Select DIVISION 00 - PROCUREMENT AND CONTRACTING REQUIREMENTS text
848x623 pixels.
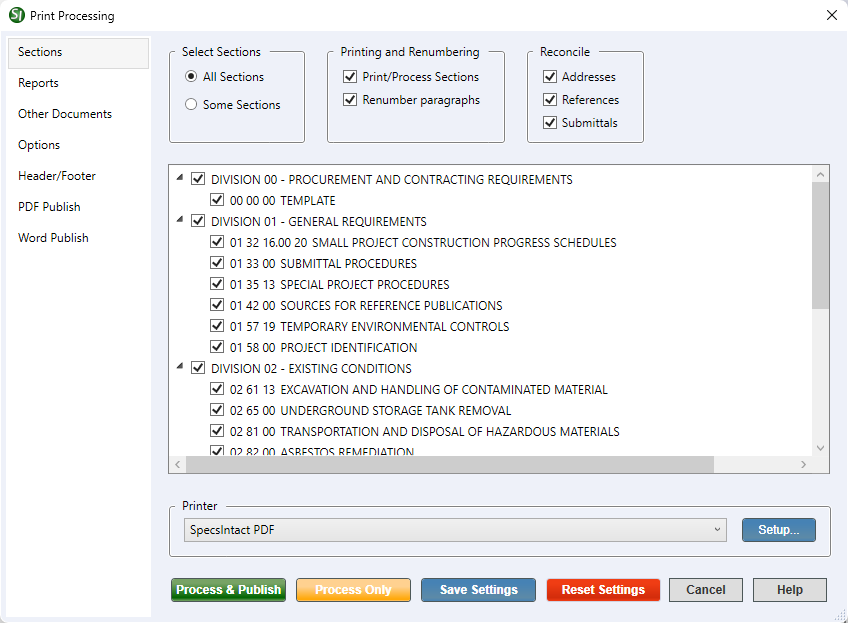tap(392, 180)
